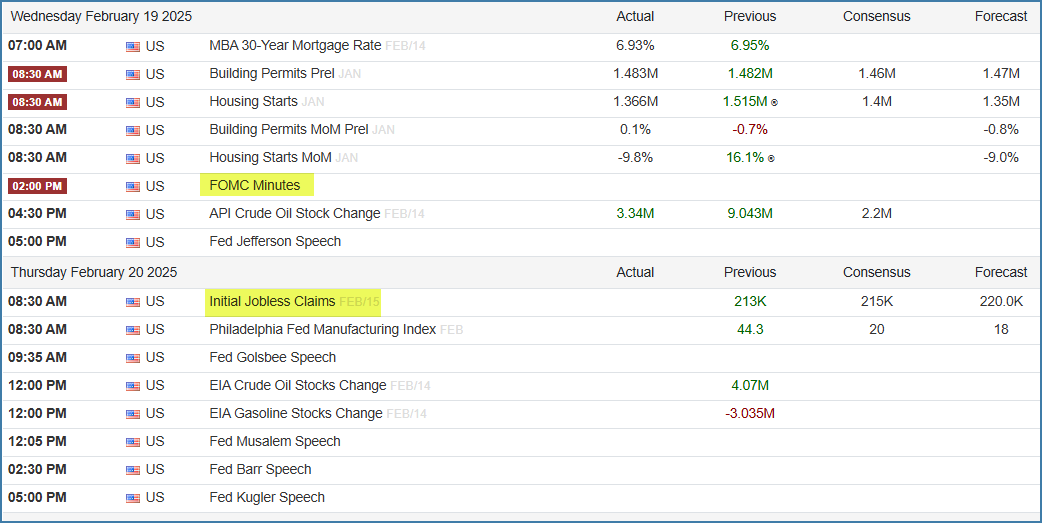Open Philadelphia Fed Manufacturing Index event

[x=322, y=329]
